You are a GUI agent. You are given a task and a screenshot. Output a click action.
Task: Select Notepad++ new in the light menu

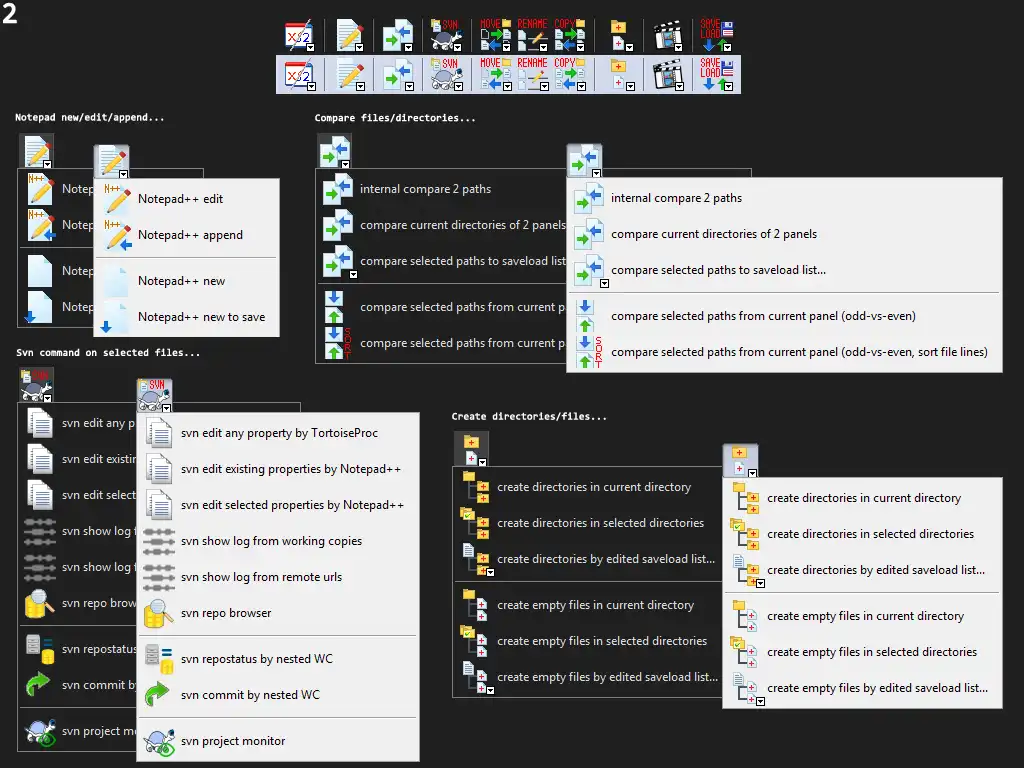[x=187, y=281]
